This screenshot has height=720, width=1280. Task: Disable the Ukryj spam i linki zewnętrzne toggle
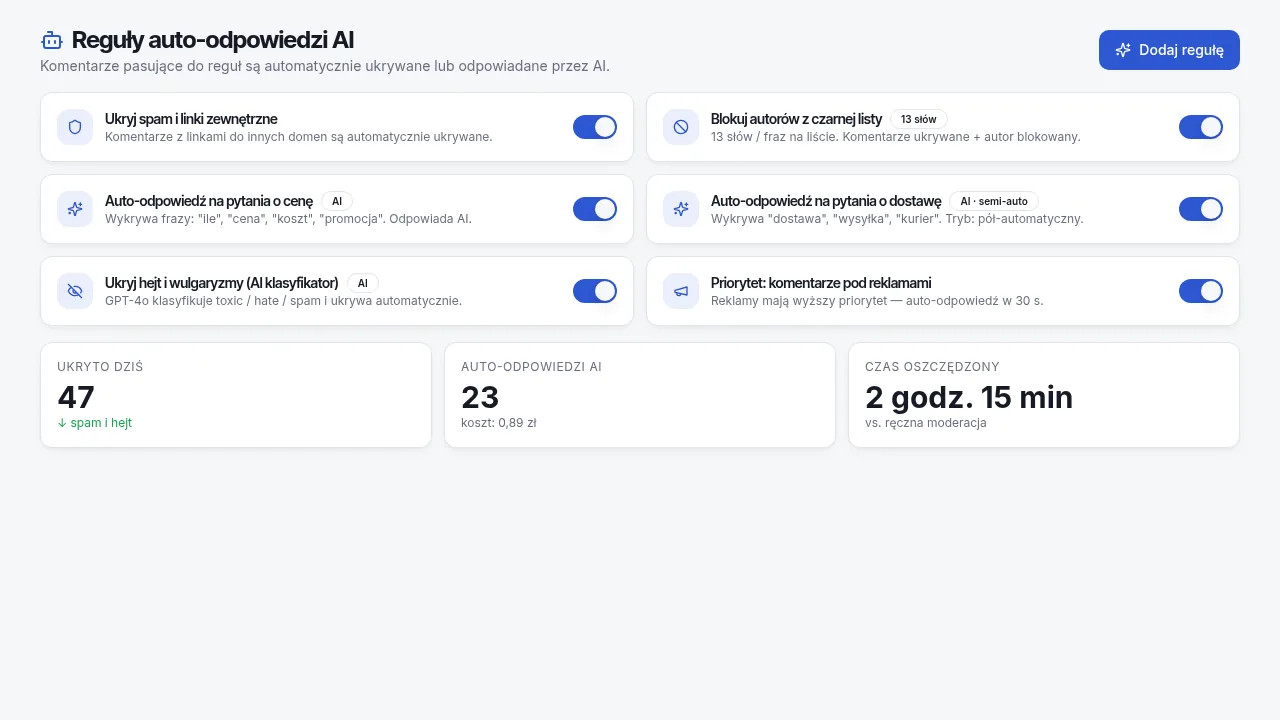(595, 127)
